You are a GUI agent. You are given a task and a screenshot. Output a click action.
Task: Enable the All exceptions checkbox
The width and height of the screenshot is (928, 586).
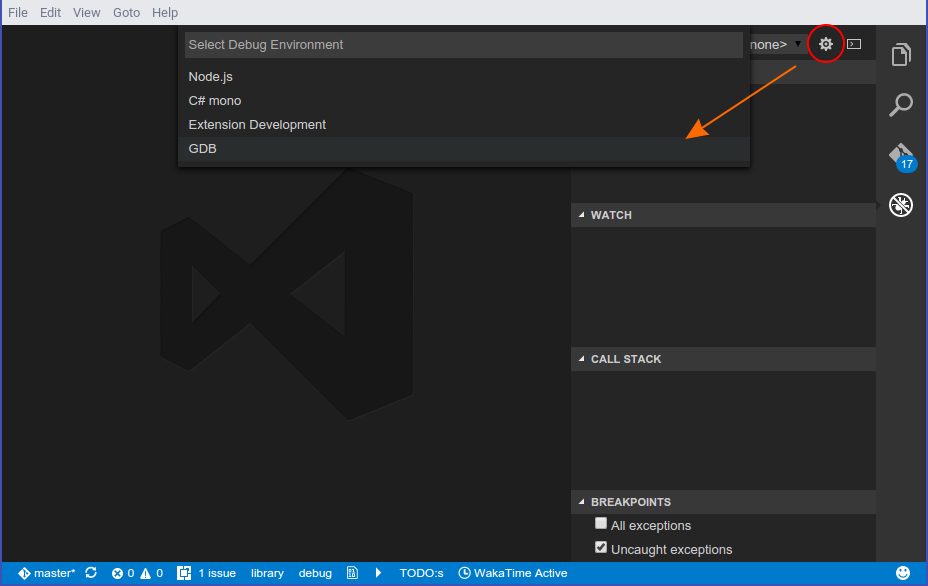point(601,524)
